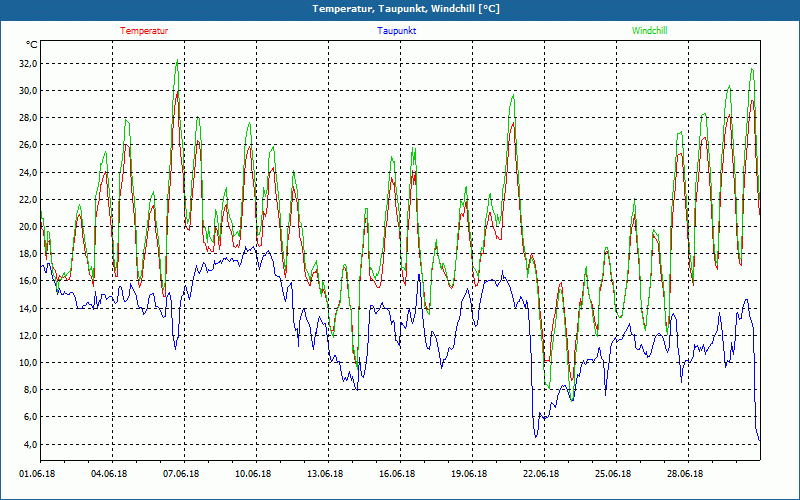Click the 12,0 y-axis value

[29, 335]
